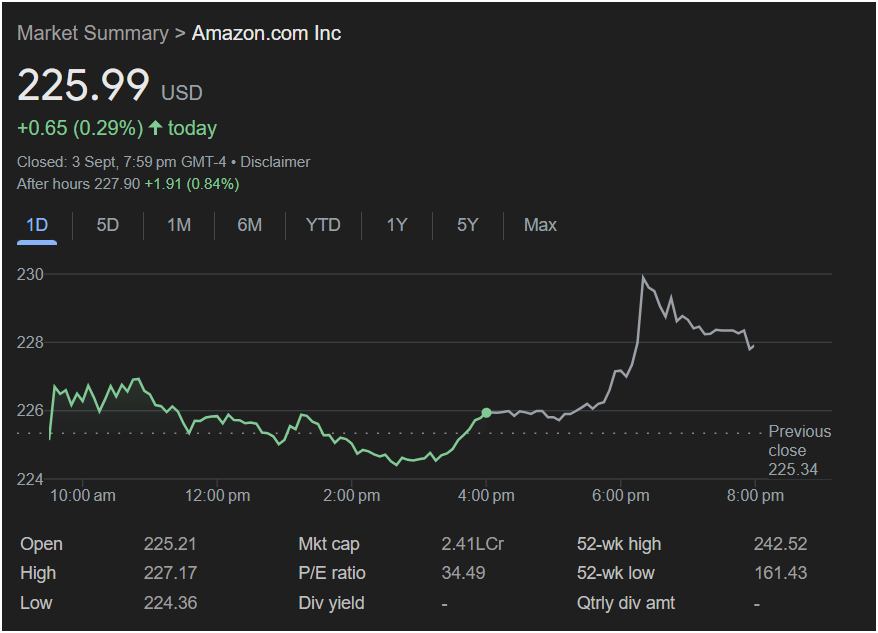Click the USD currency label
878x633 pixels.
point(182,93)
